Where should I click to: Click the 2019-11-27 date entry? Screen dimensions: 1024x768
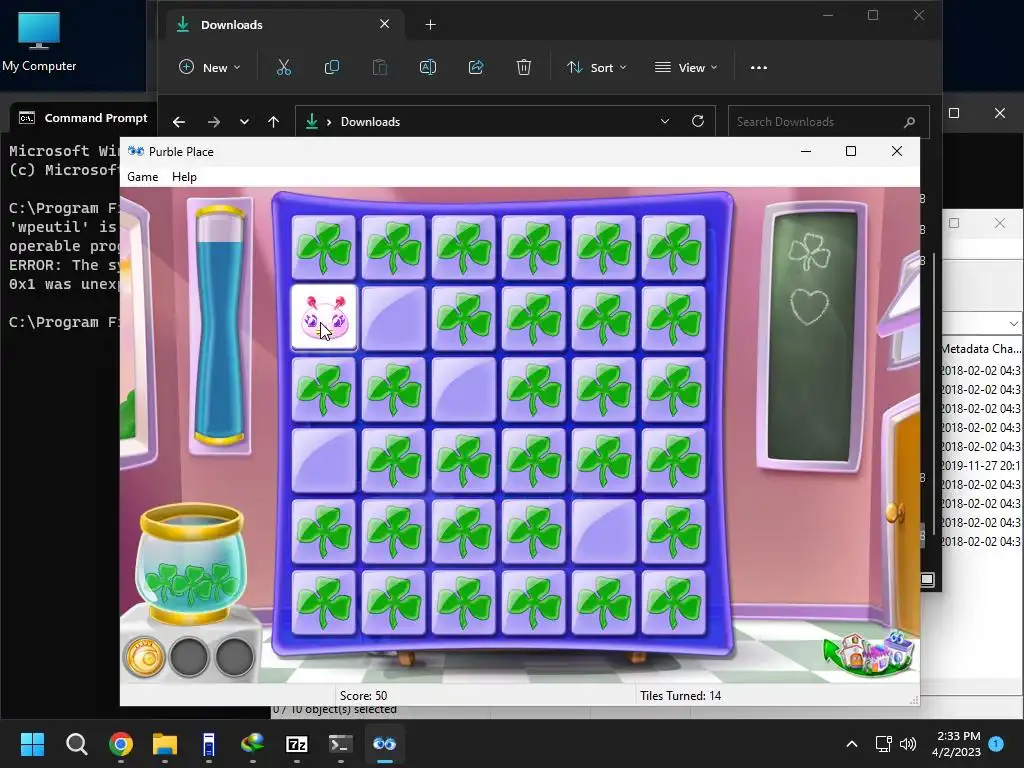(x=981, y=466)
